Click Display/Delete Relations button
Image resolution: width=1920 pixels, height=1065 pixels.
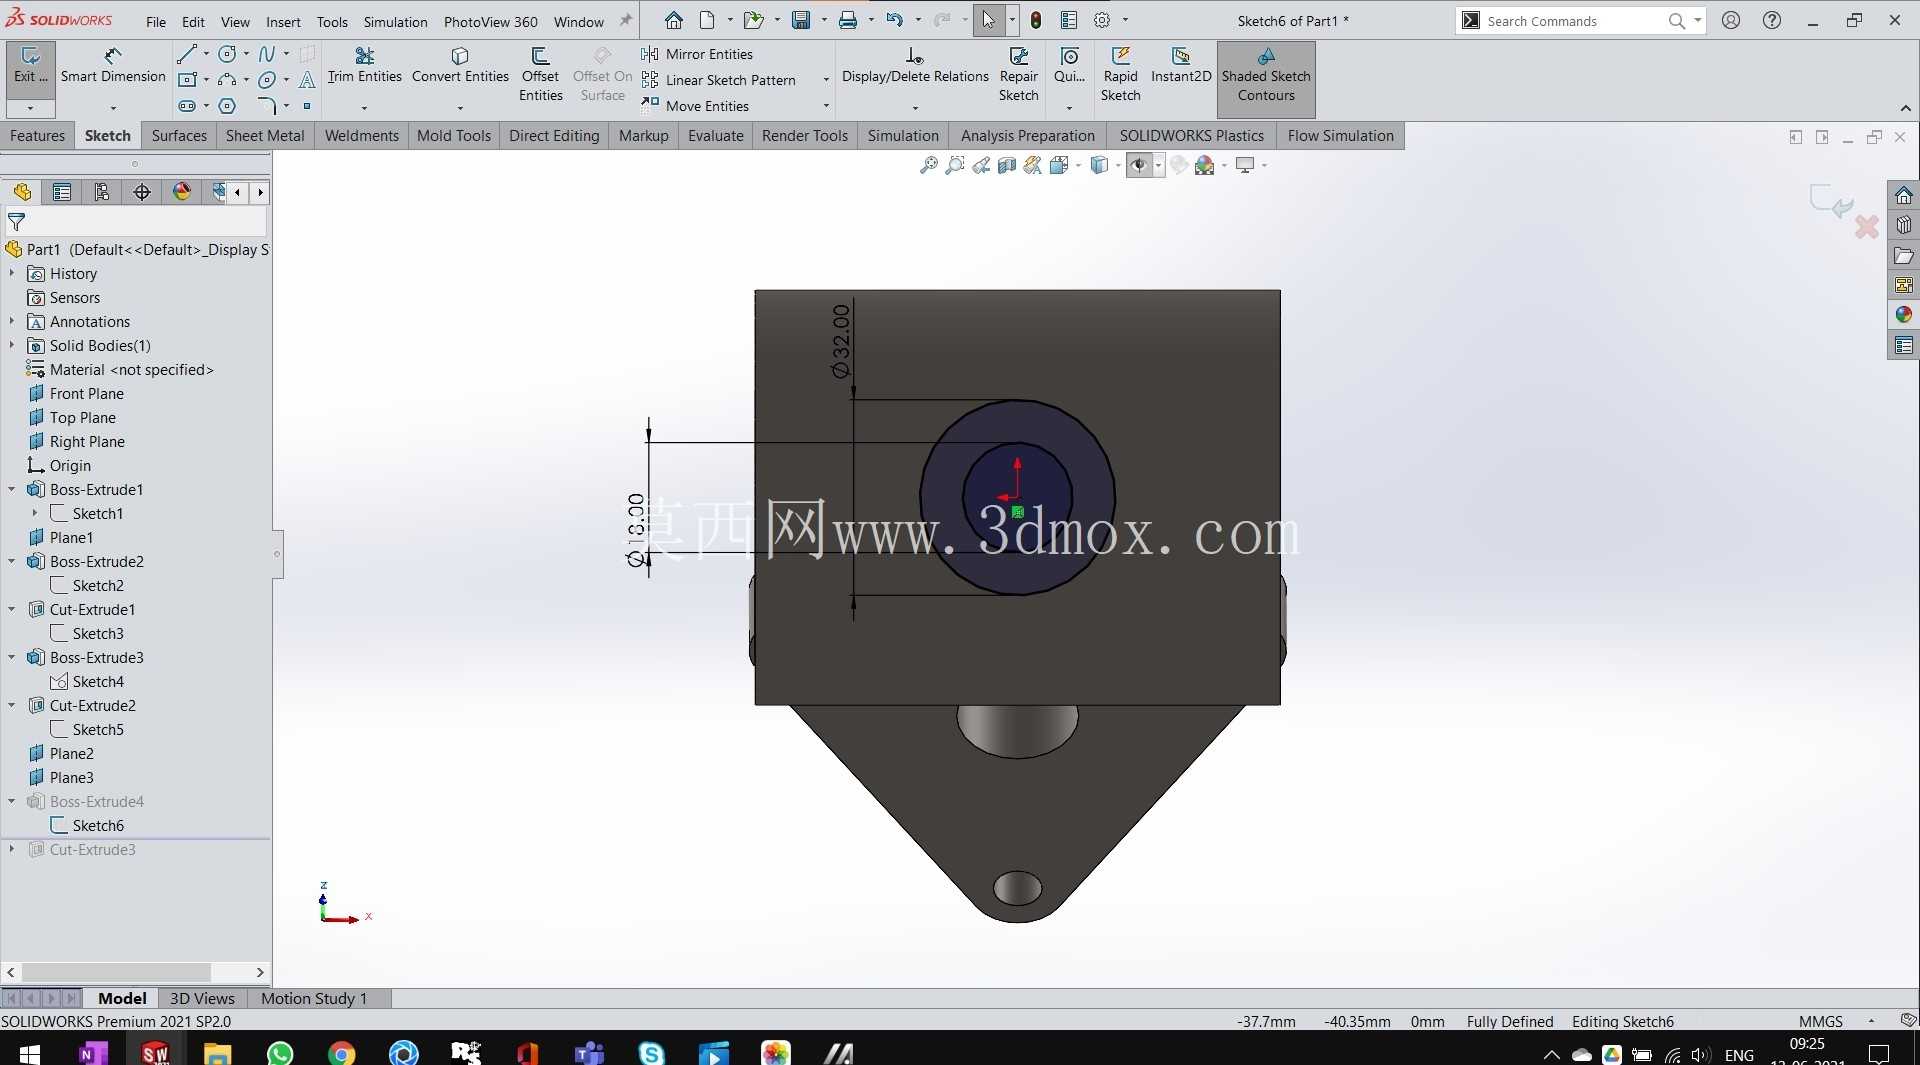[915, 66]
